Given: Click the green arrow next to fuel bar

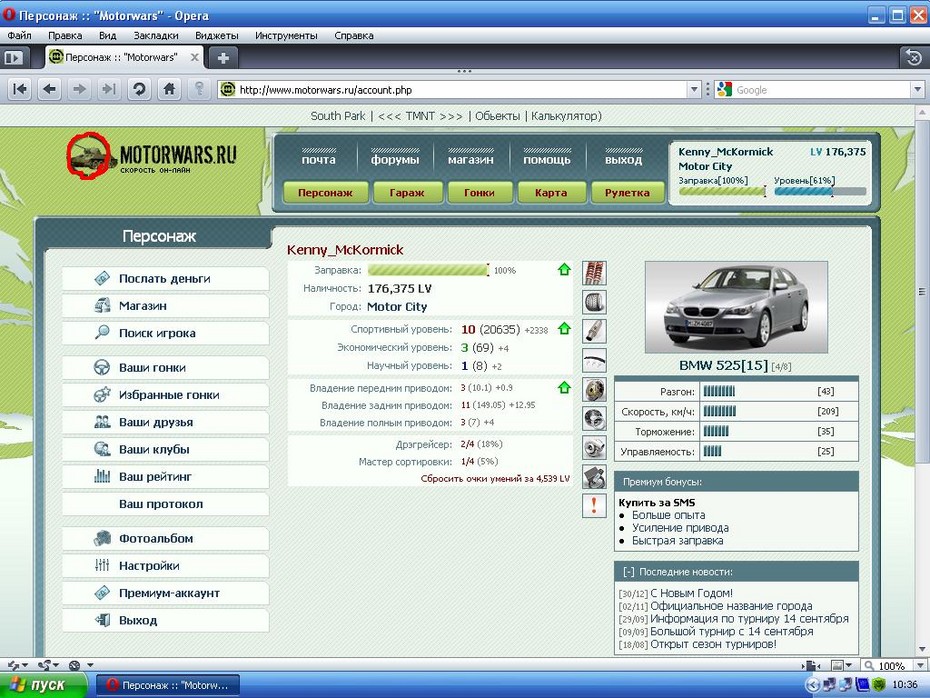Looking at the screenshot, I should [x=564, y=270].
